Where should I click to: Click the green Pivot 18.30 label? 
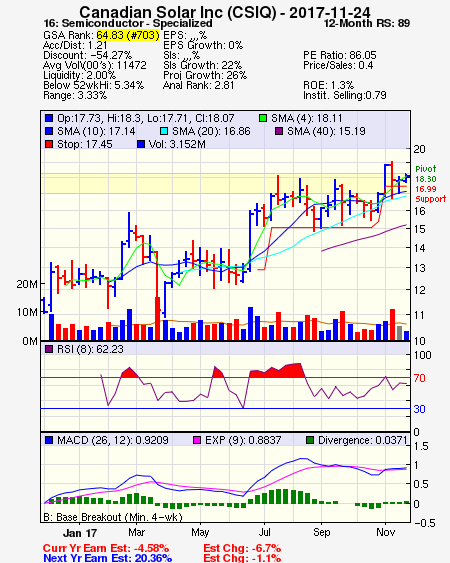426,174
